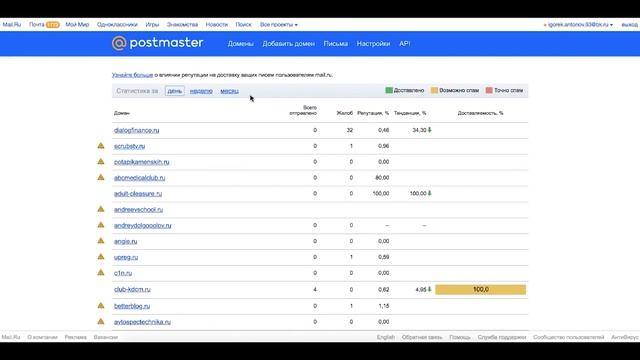Click warning icon beside andreevschool.ru
Screen dimensions: 640x360
click(101, 209)
